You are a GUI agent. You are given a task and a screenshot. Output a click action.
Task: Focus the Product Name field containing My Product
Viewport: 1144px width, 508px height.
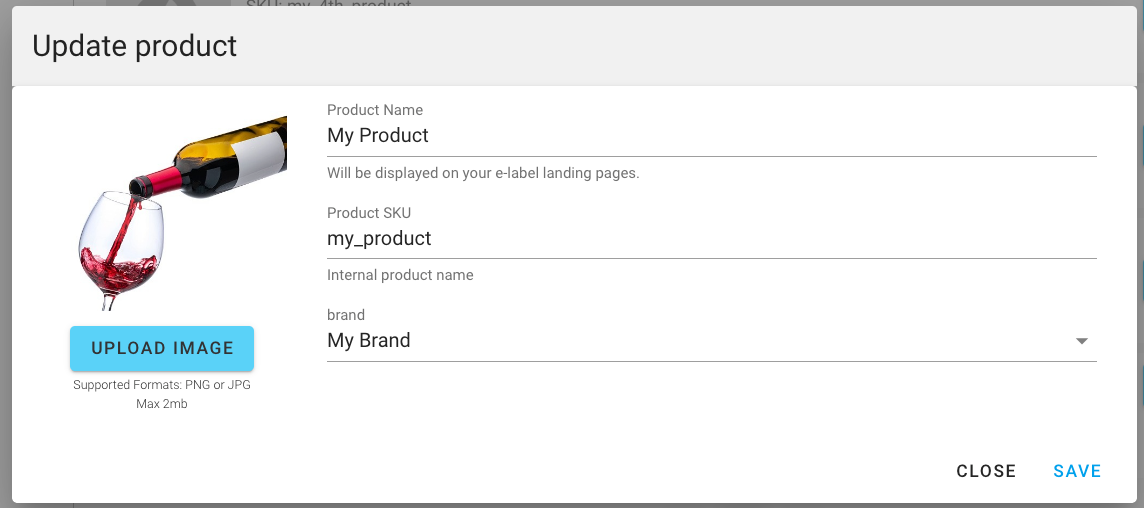711,136
